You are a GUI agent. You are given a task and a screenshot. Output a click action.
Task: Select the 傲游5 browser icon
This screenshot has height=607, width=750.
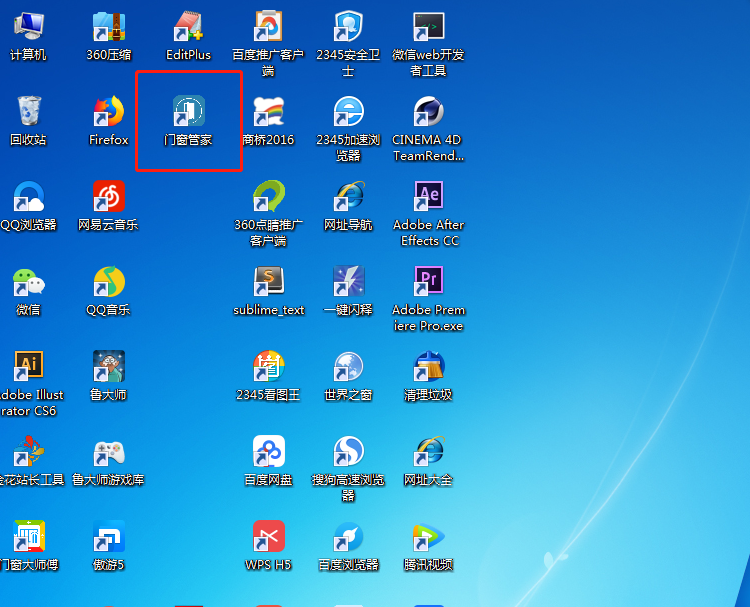coord(109,536)
